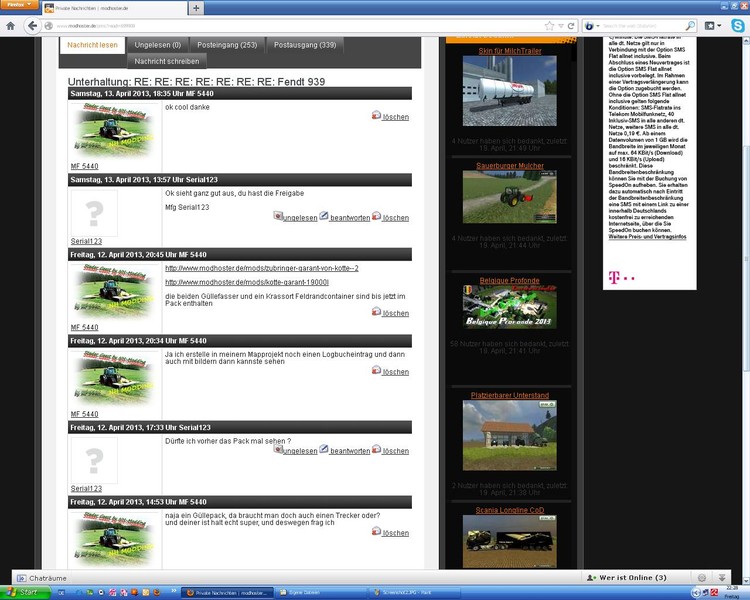The image size is (750, 600).
Task: Reload the page with the refresh icon
Action: 571,26
